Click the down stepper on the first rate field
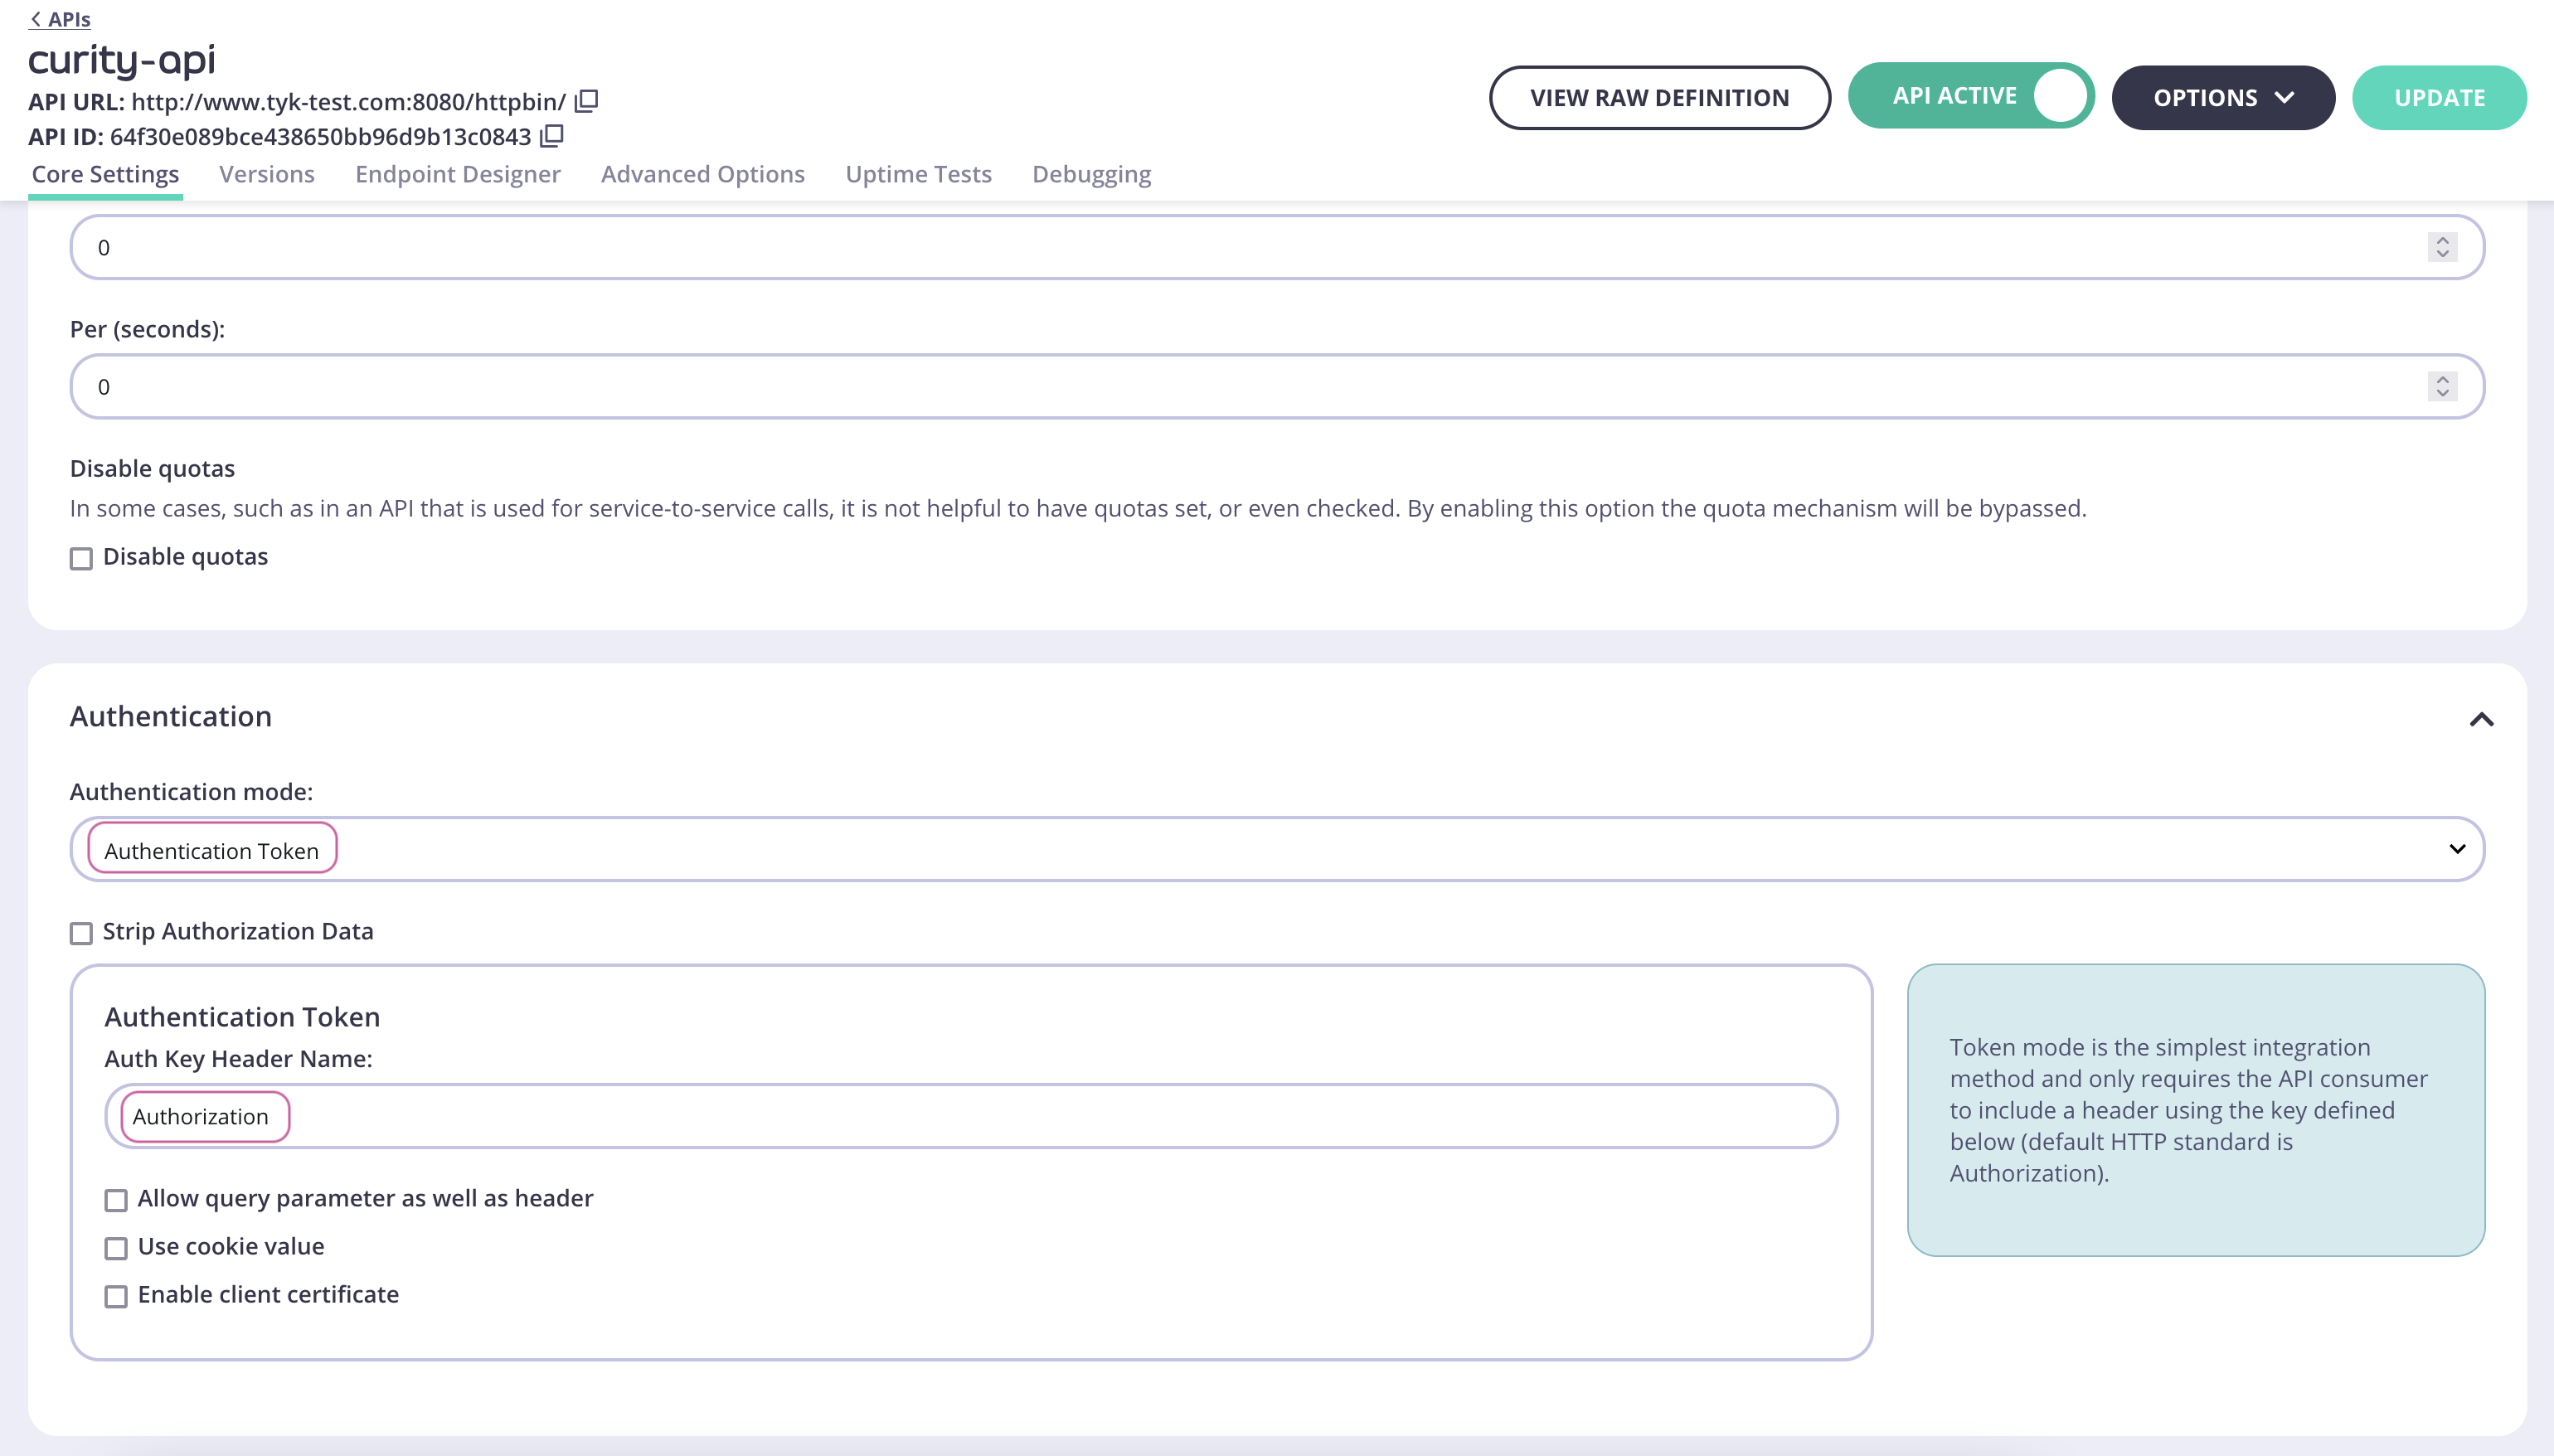2554x1456 pixels. tap(2442, 253)
